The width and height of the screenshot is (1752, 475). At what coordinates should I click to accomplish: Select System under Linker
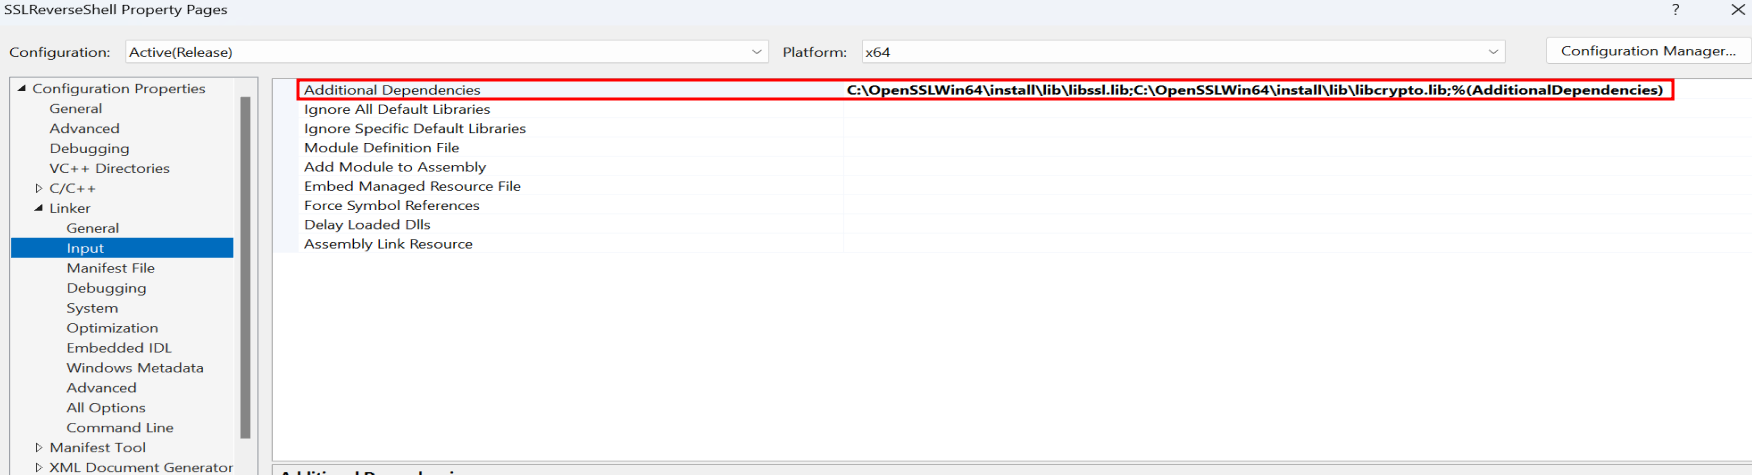(x=92, y=308)
